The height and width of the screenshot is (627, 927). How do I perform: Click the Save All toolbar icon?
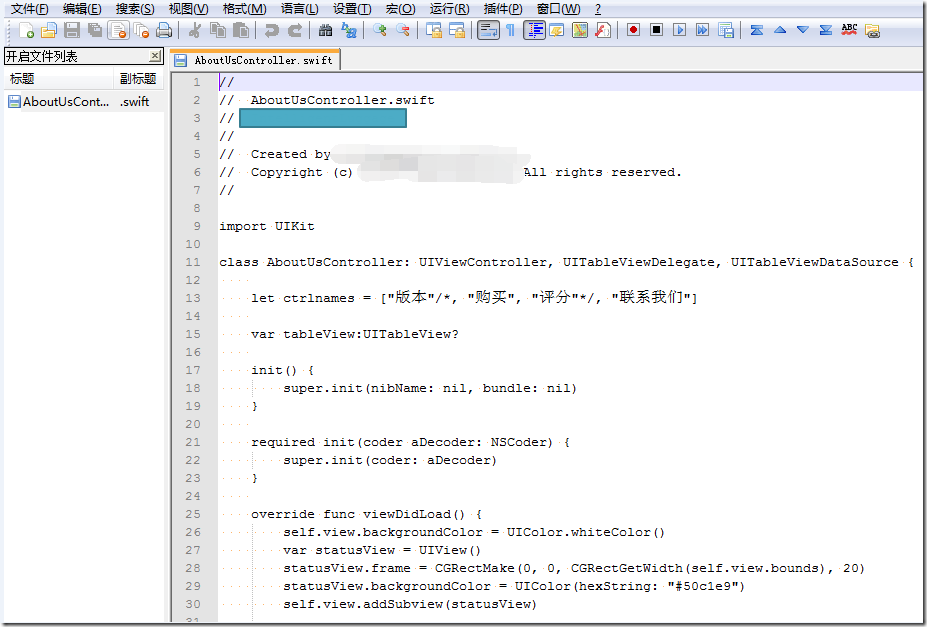[x=95, y=30]
